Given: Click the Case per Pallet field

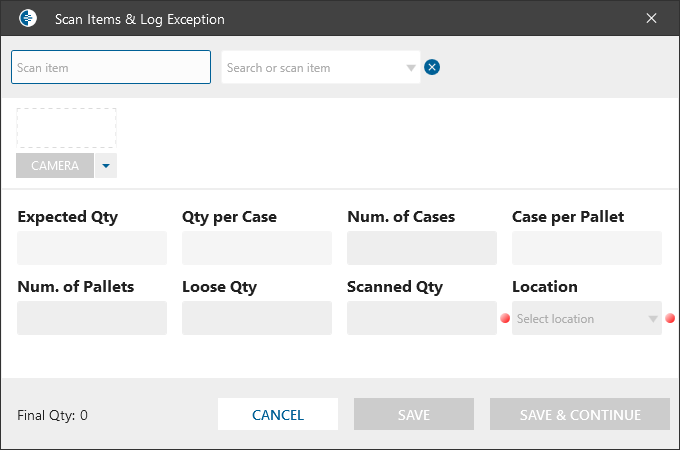Looking at the screenshot, I should pyautogui.click(x=587, y=248).
